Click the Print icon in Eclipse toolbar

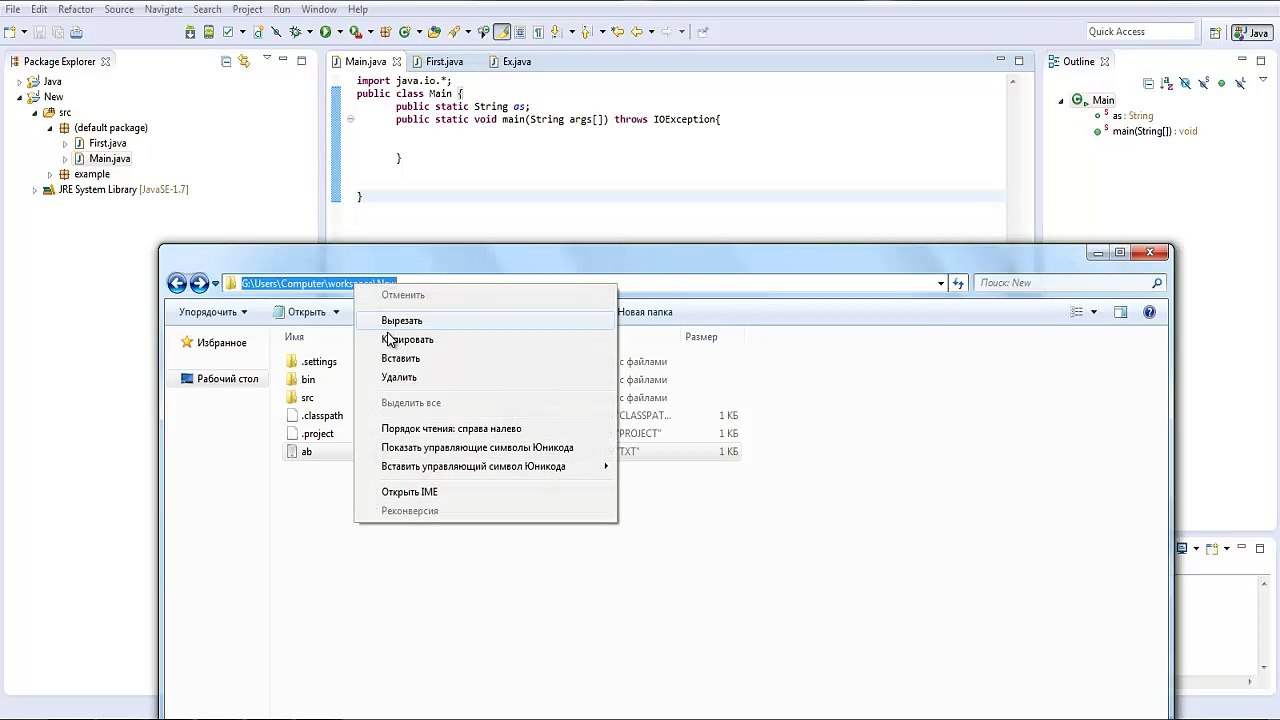pyautogui.click(x=76, y=32)
